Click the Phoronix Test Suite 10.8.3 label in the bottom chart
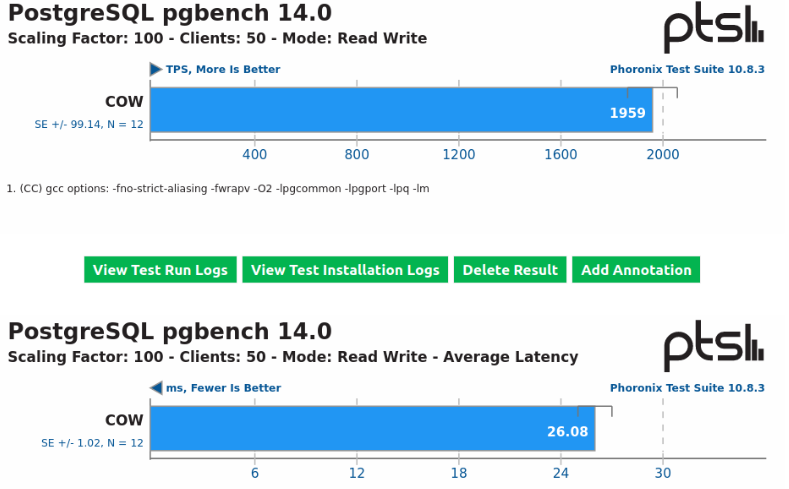 (x=687, y=388)
